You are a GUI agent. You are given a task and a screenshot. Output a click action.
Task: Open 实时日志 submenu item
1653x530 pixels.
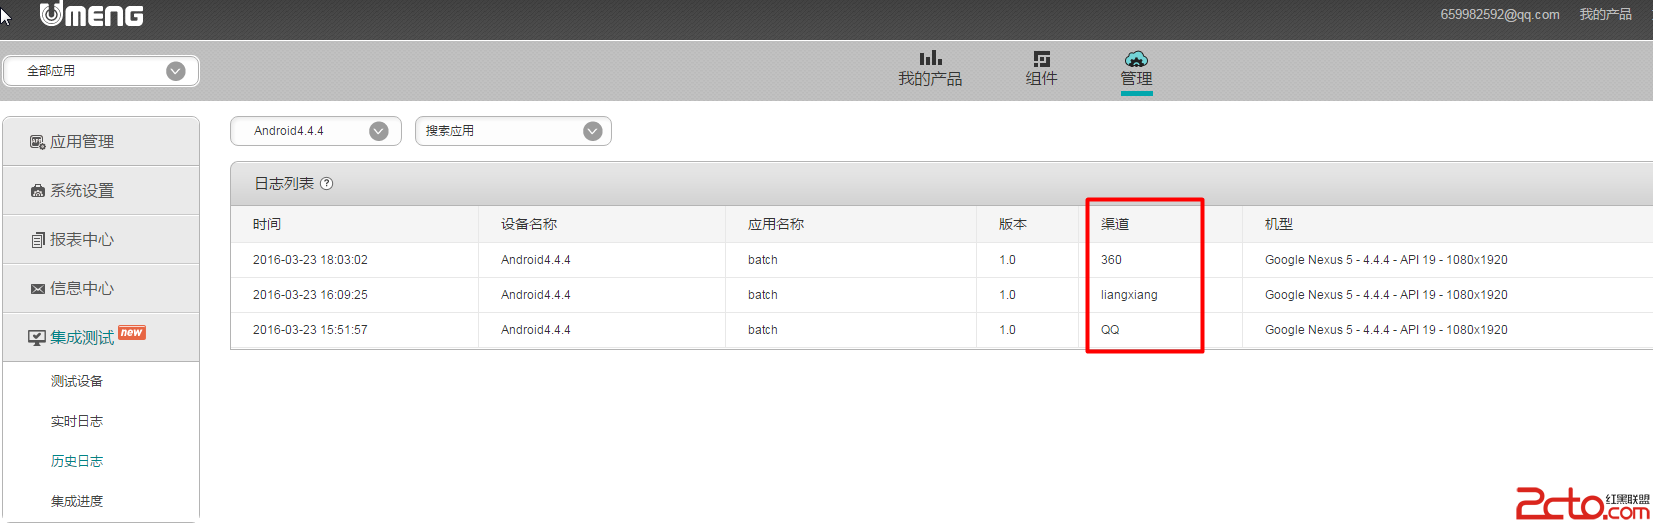(77, 421)
